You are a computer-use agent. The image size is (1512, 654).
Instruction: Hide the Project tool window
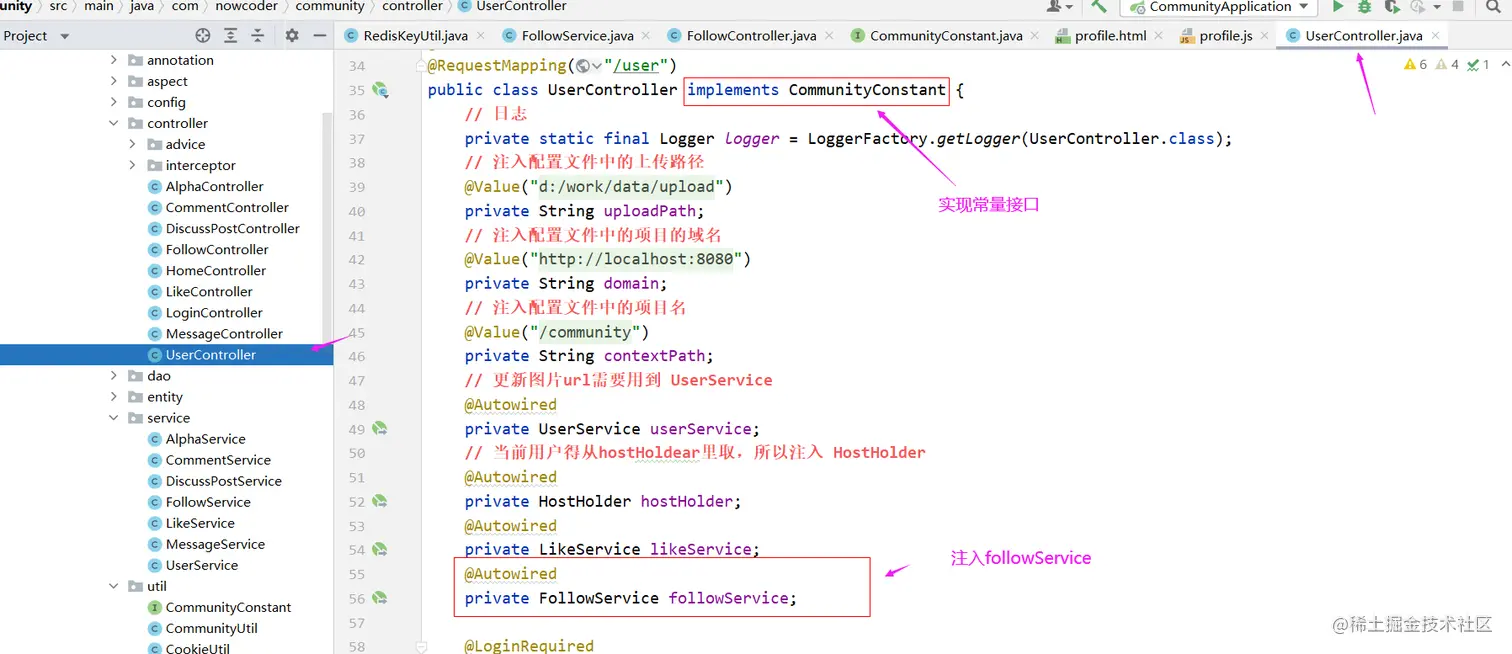click(320, 35)
